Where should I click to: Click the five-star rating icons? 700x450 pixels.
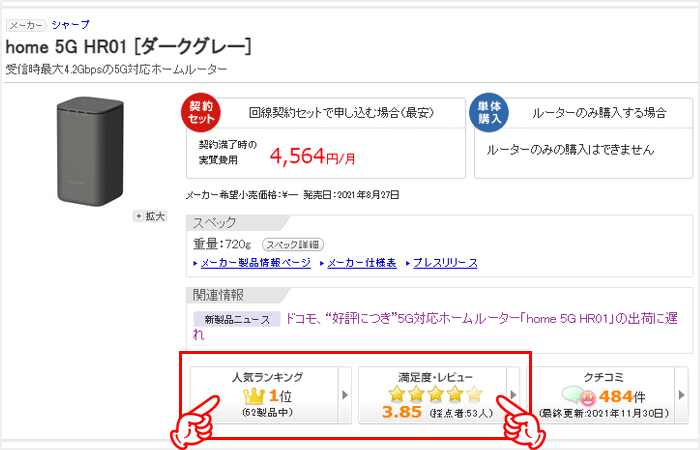(x=435, y=394)
